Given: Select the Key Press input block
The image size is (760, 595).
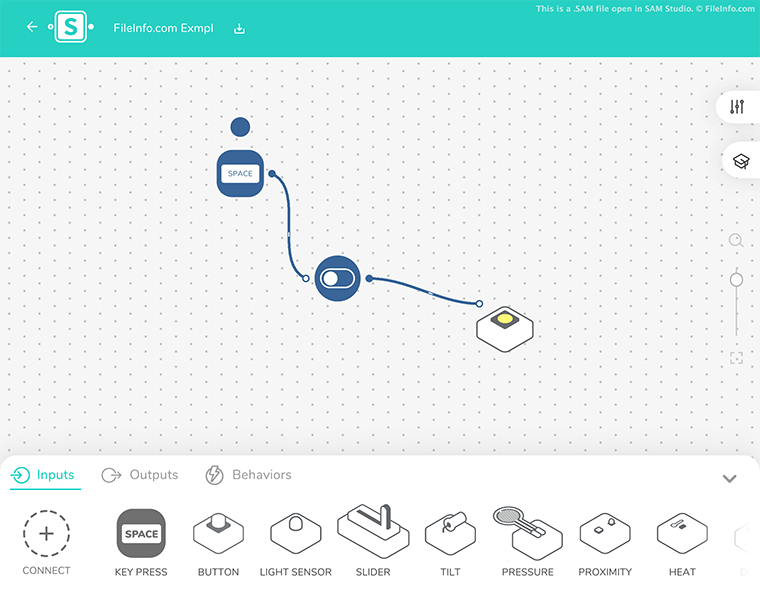Looking at the screenshot, I should point(141,534).
